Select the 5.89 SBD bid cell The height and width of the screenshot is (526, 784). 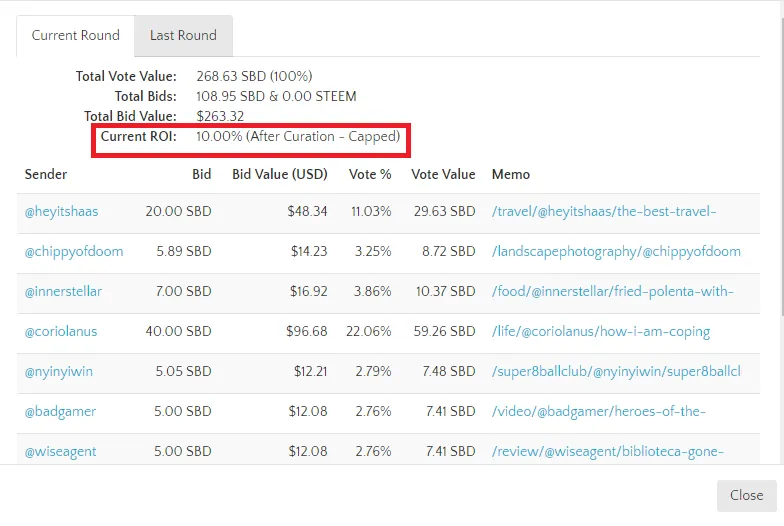(x=184, y=252)
